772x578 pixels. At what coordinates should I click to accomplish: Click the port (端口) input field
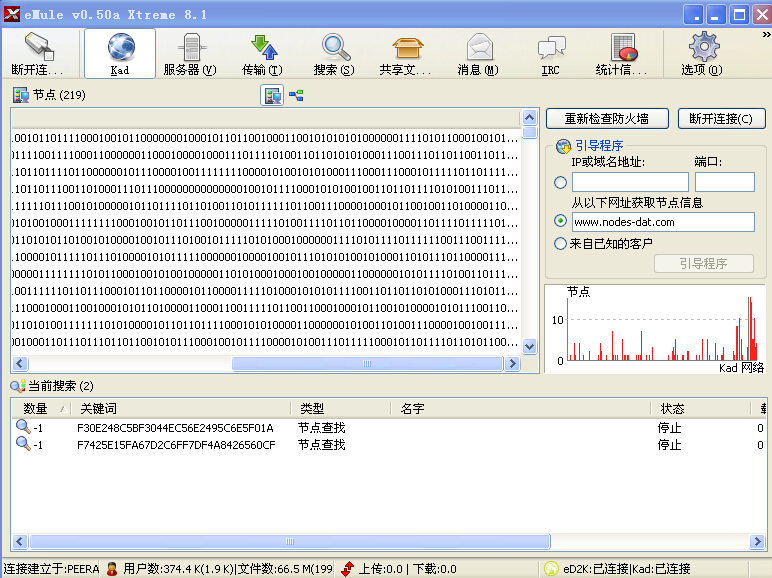(x=725, y=182)
